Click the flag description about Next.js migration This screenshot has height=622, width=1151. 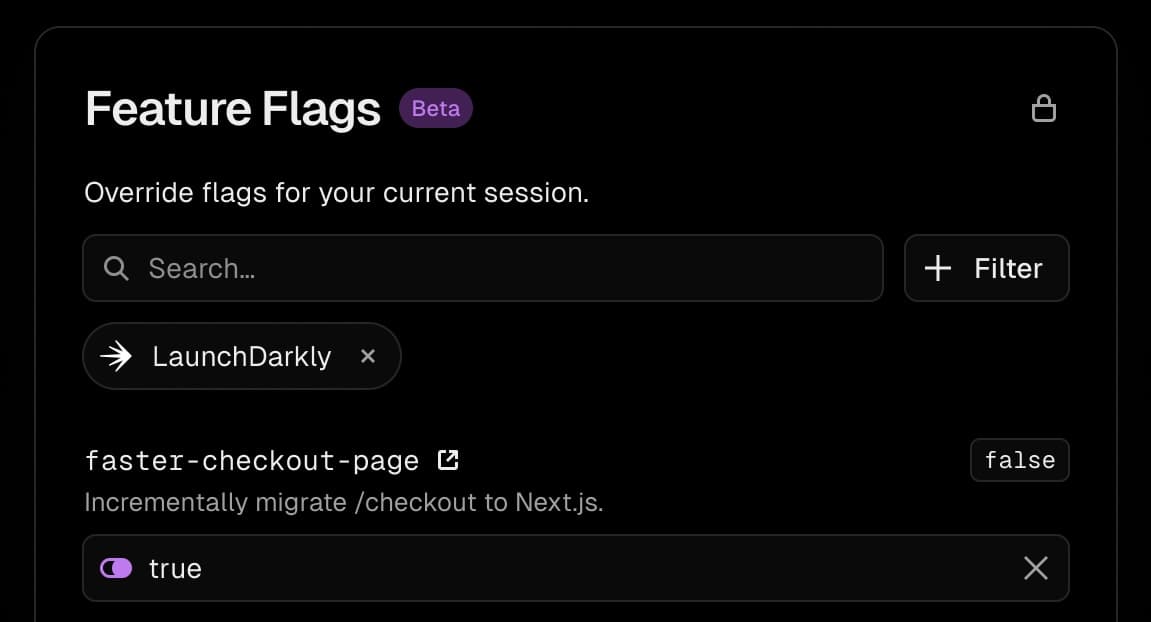pos(344,502)
